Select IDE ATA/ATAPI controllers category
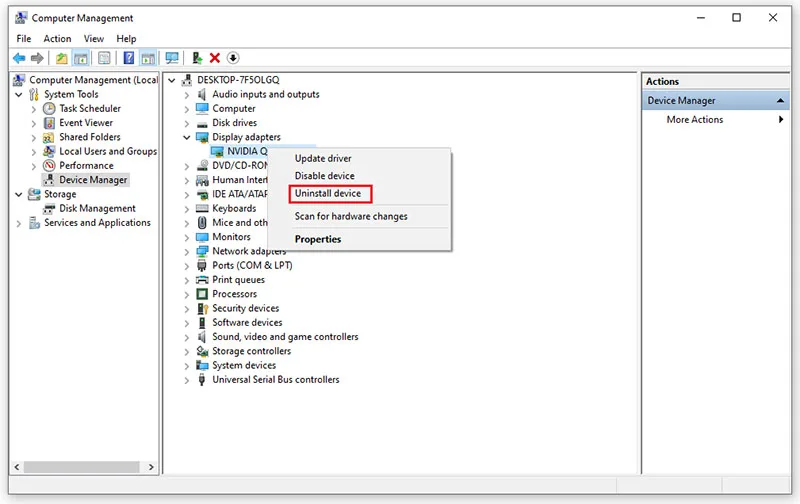This screenshot has width=800, height=504. click(x=240, y=194)
